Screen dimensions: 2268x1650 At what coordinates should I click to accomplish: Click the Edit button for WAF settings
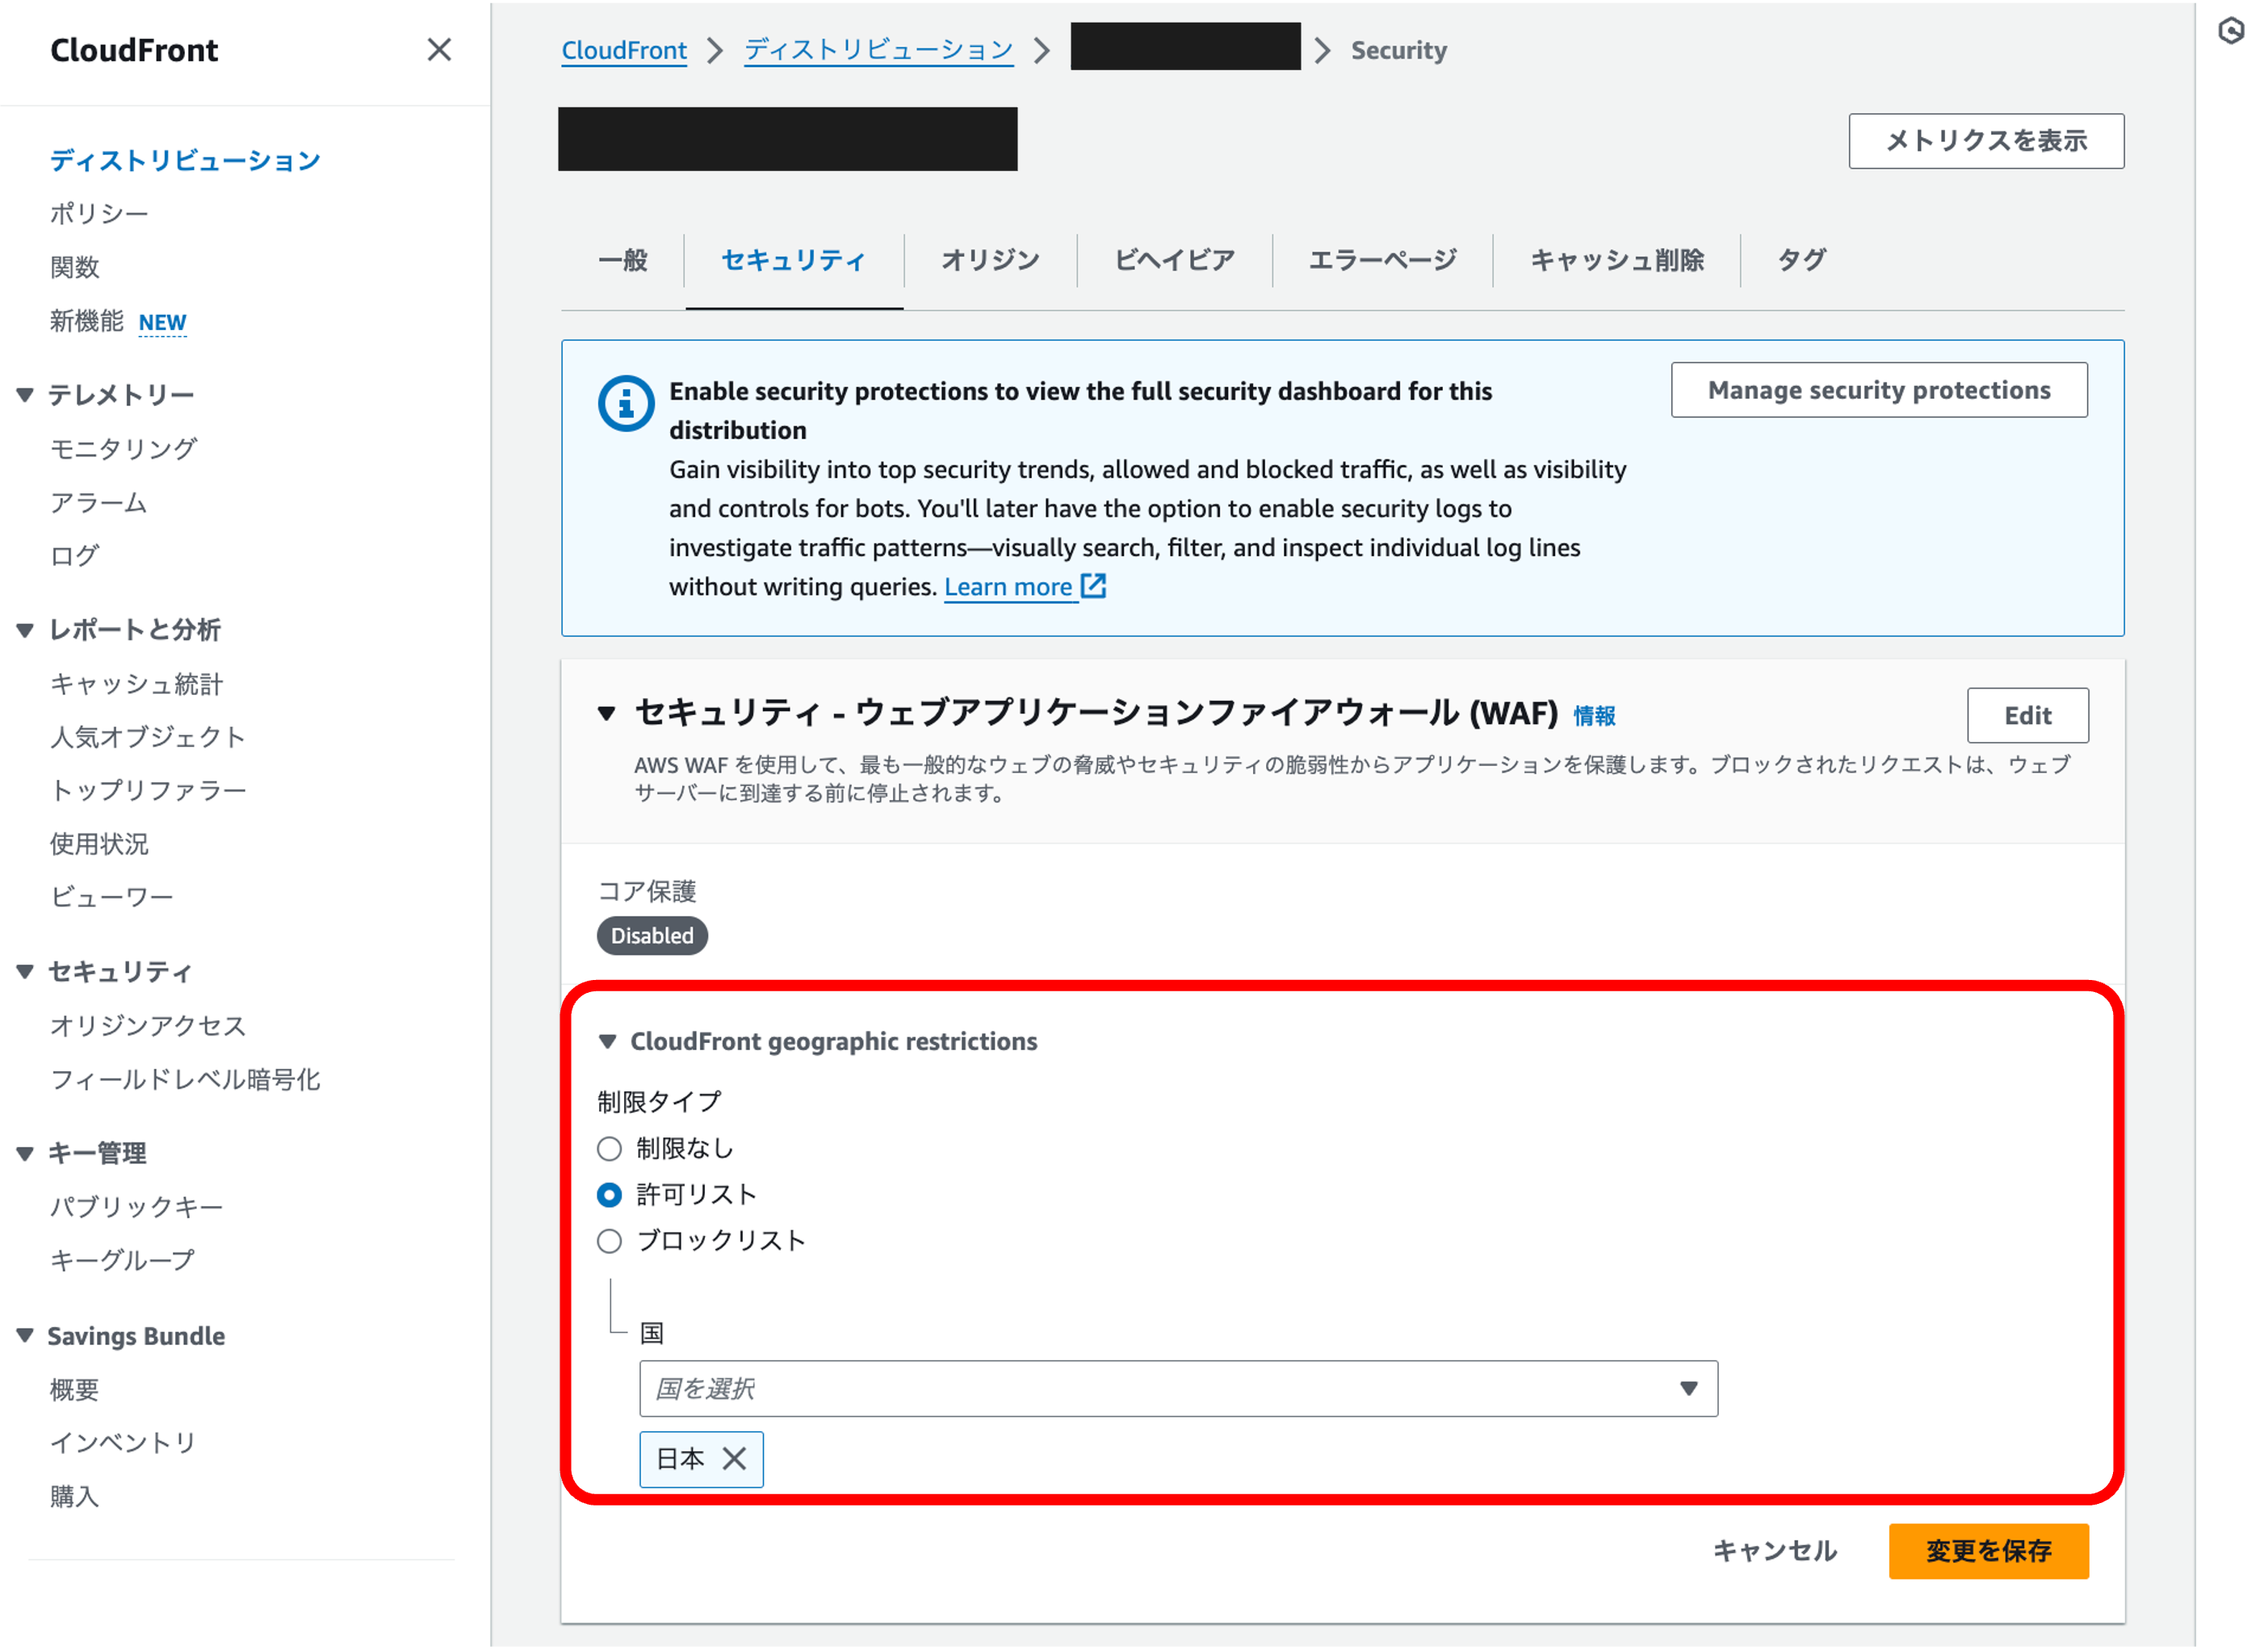(2027, 715)
